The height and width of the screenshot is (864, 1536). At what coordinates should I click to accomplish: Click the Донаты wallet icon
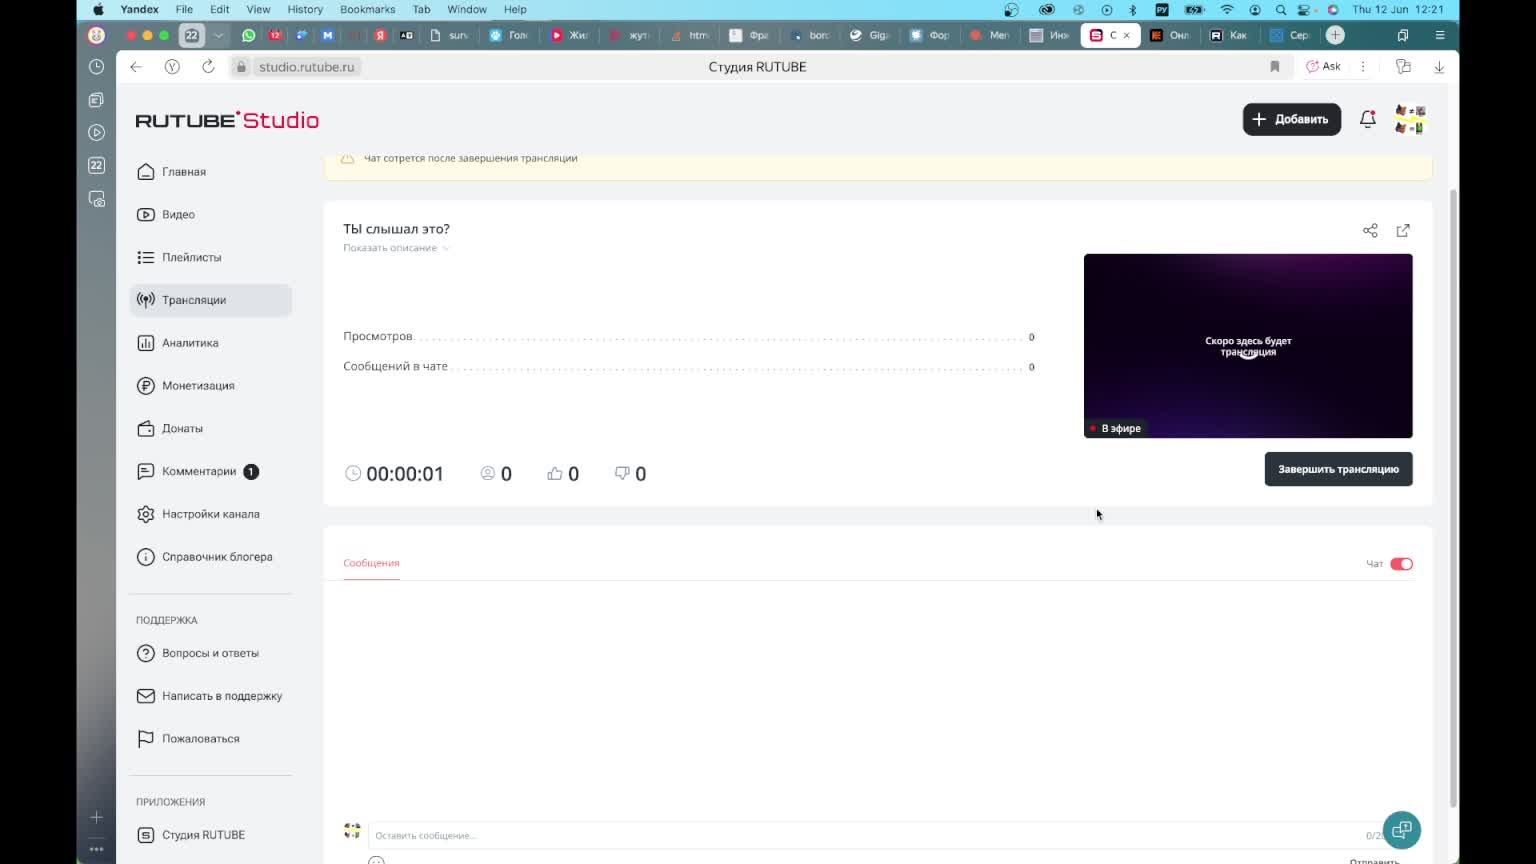(146, 428)
